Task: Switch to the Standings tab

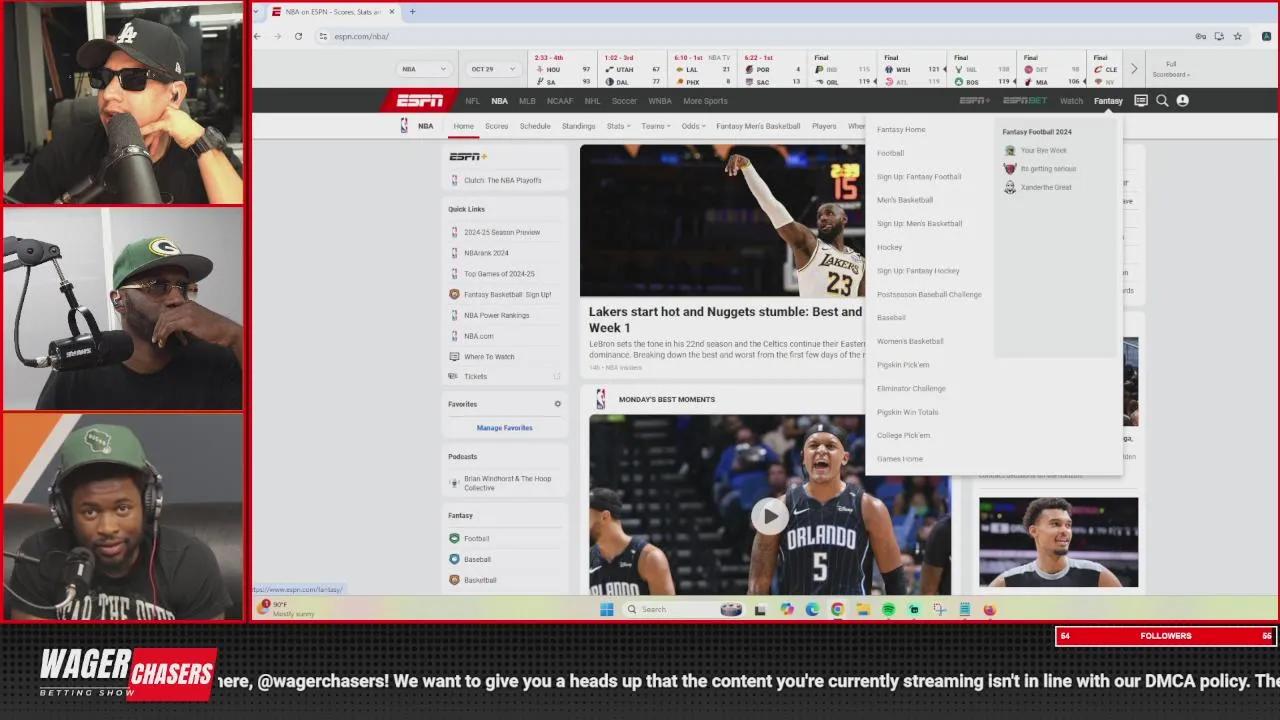Action: click(578, 126)
